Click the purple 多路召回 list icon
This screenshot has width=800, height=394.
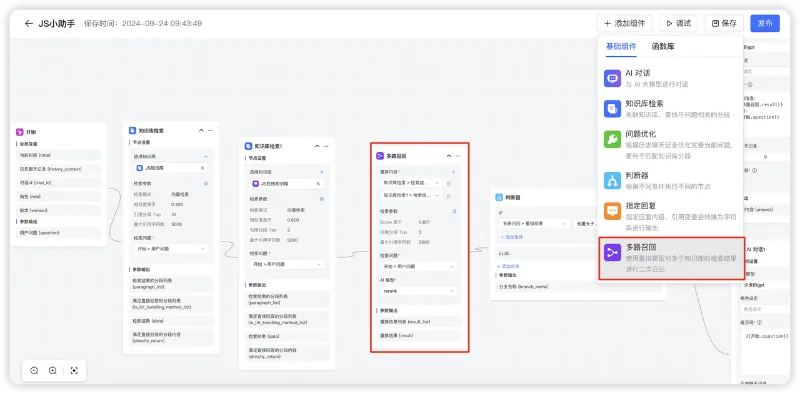point(612,253)
